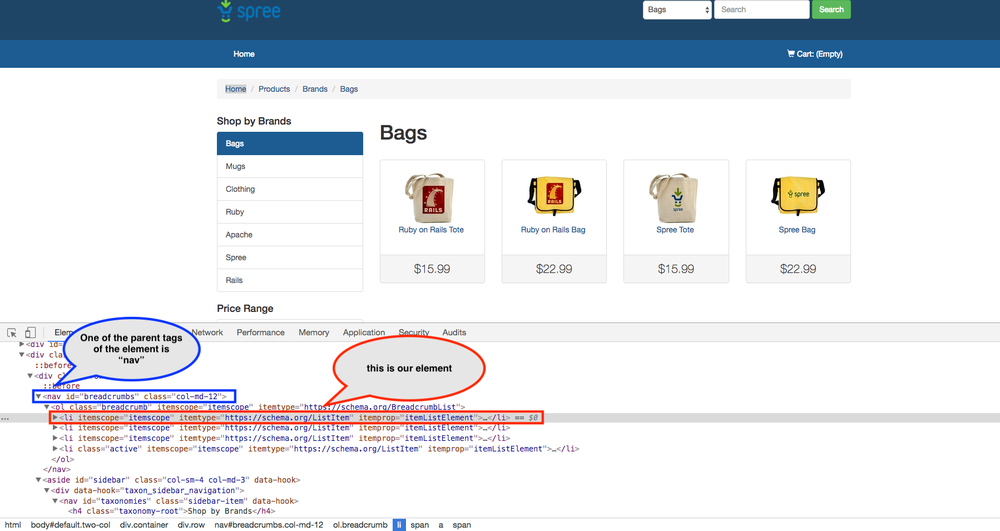Switch to the DevTools Audits tab
The image size is (1000, 531).
[454, 333]
